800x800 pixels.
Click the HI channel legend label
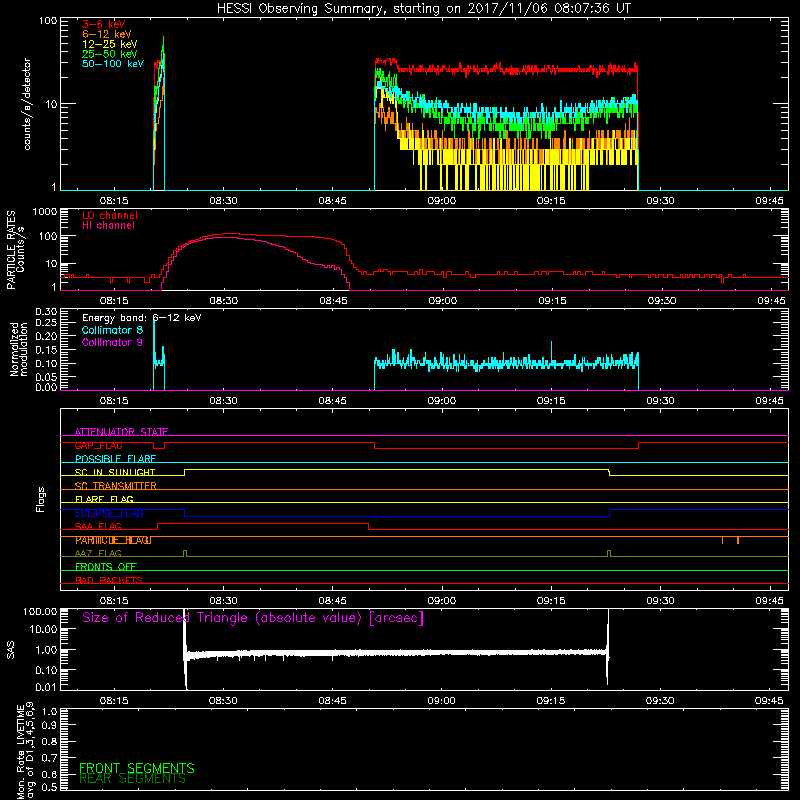pos(108,226)
